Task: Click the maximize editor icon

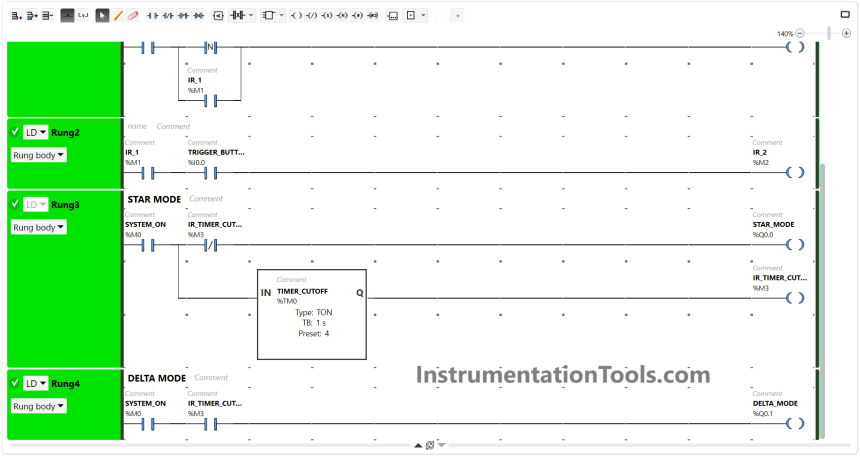Action: [845, 15]
